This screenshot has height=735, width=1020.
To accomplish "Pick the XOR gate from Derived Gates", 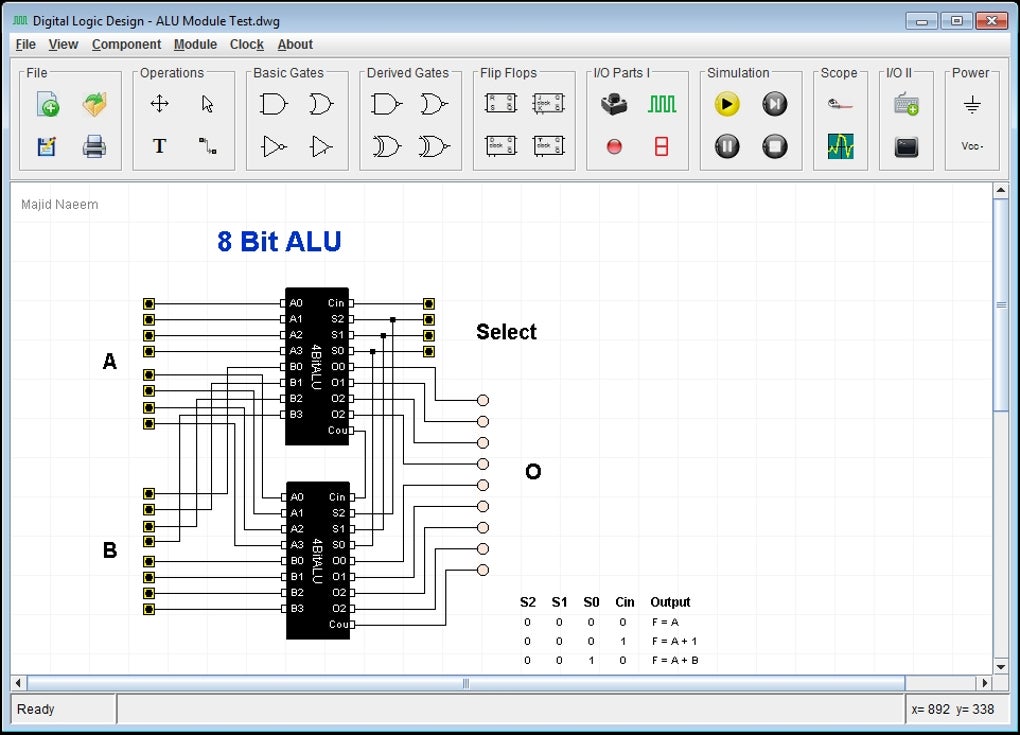I will pos(384,146).
